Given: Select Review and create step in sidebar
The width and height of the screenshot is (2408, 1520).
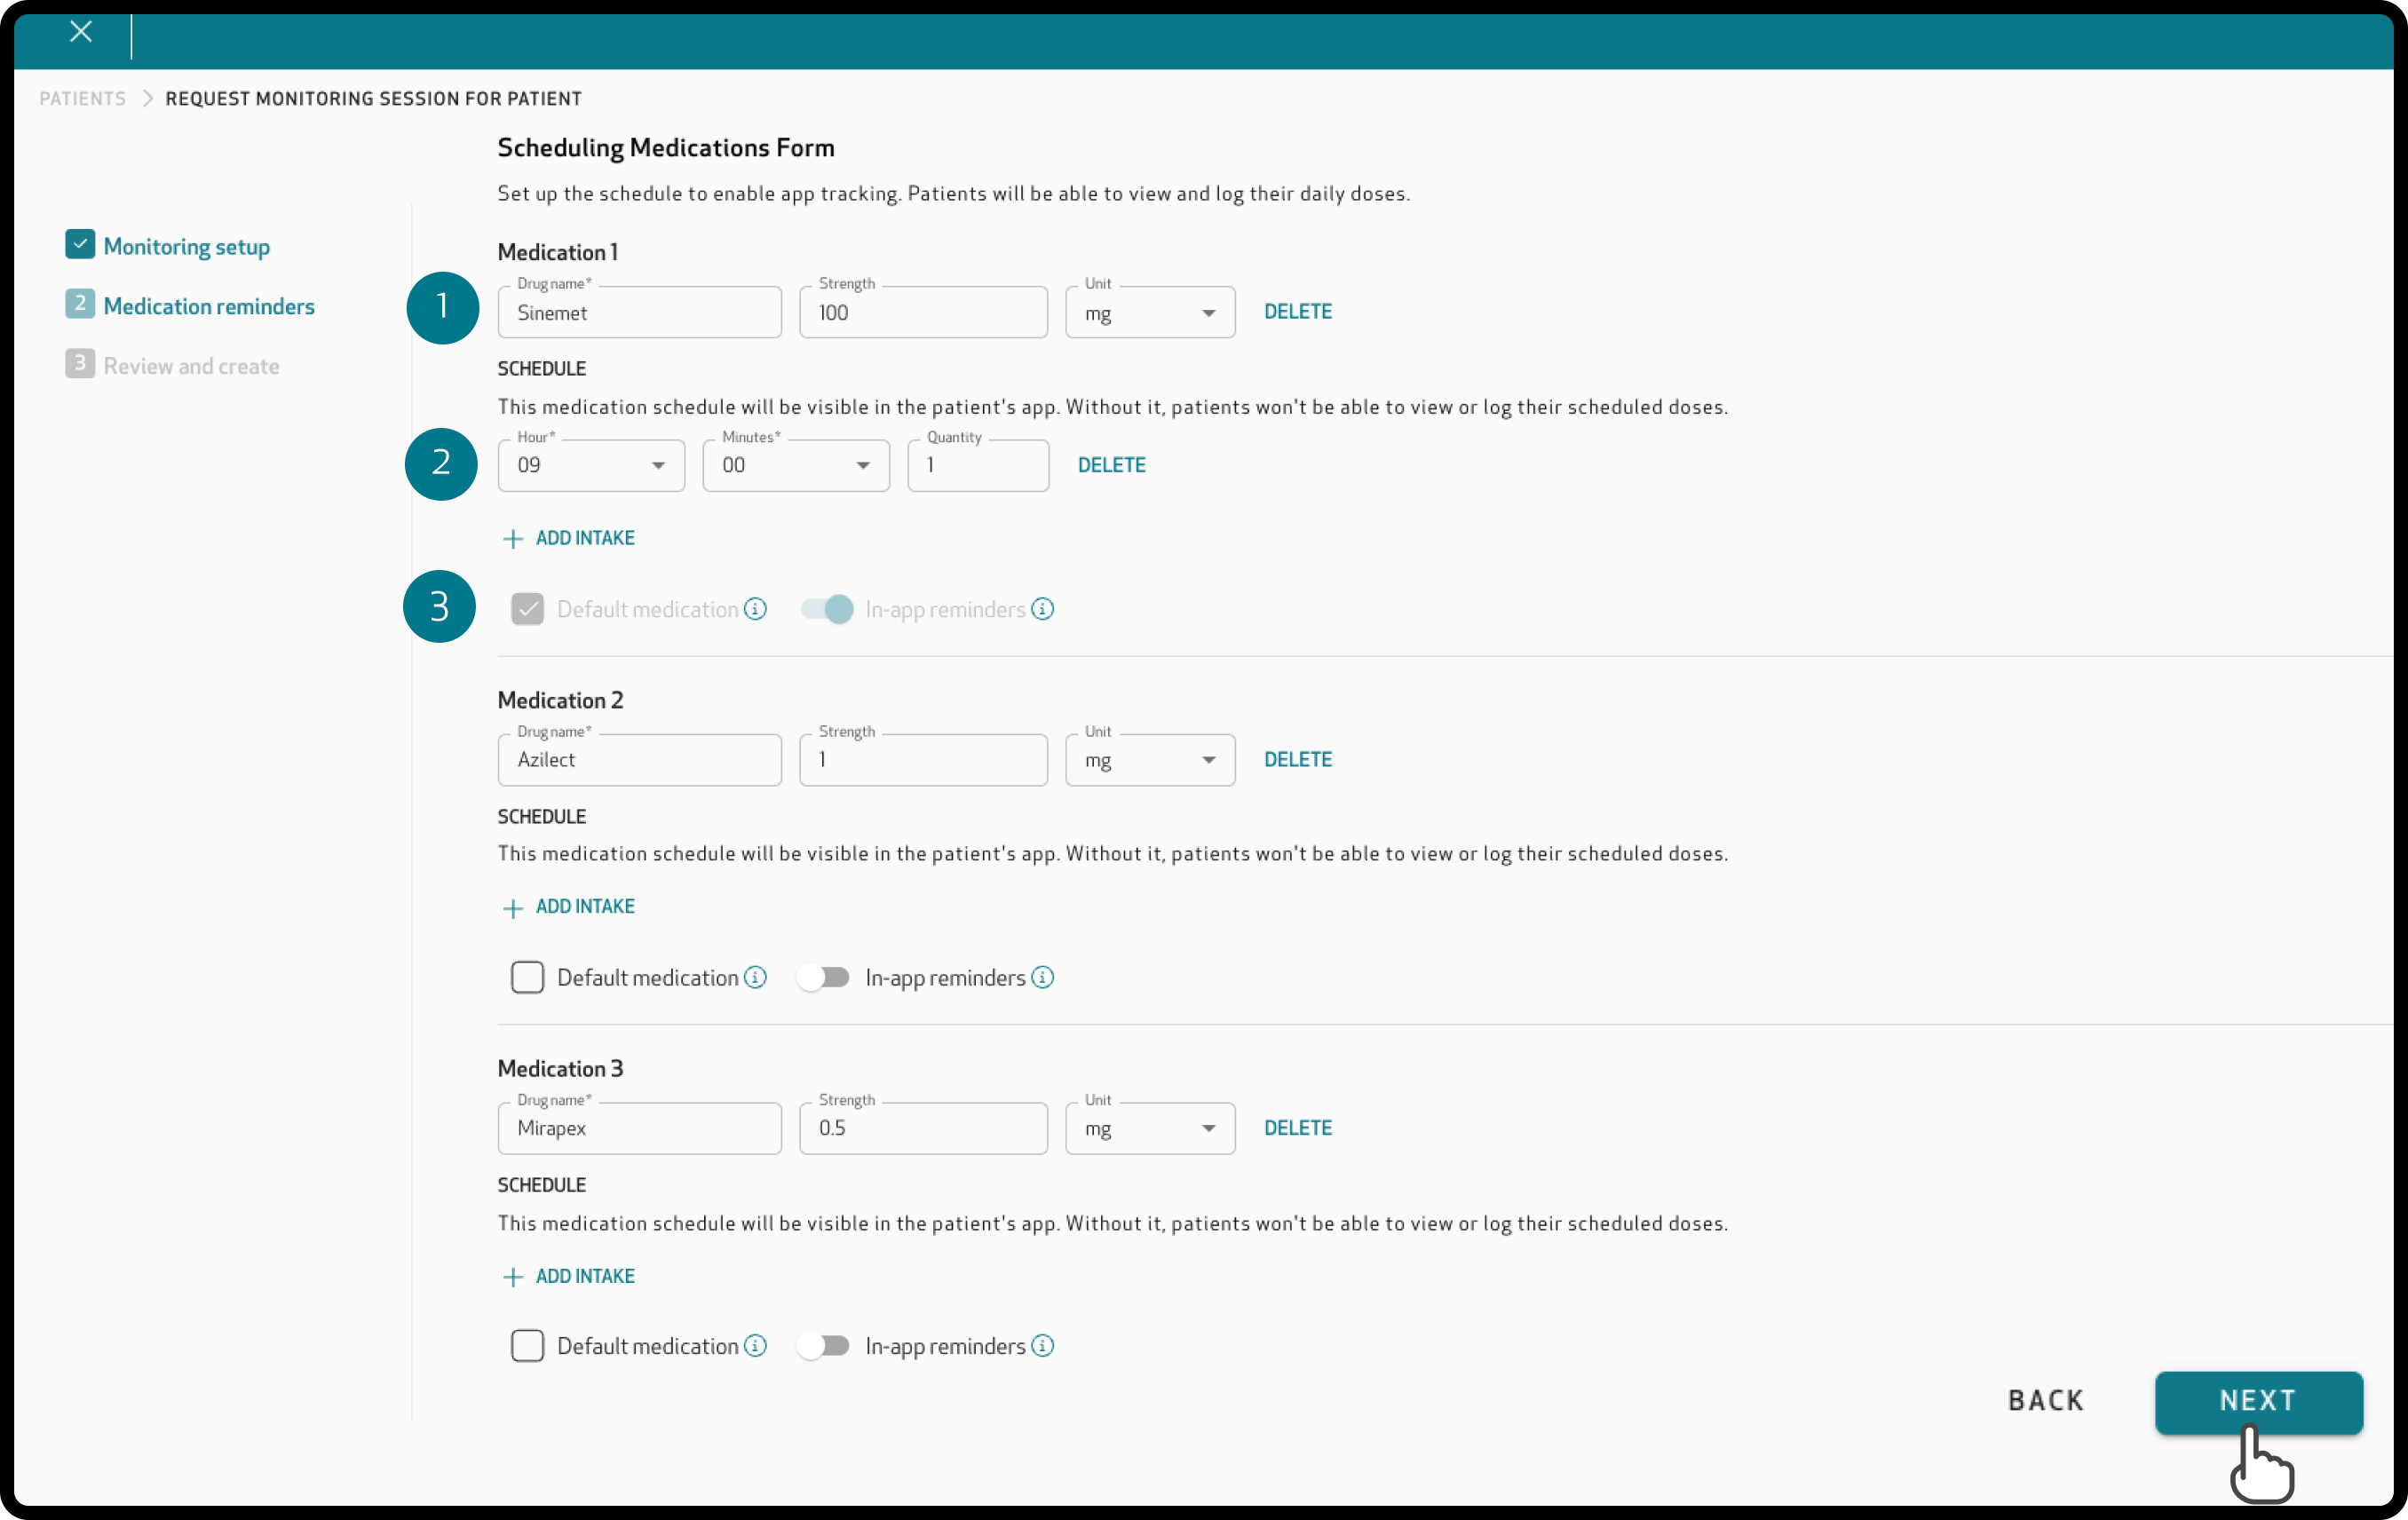Looking at the screenshot, I should pos(191,366).
